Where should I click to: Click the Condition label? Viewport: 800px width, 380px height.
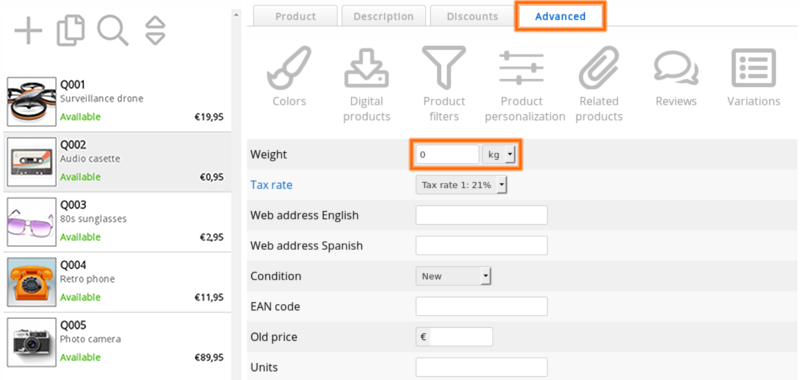click(276, 276)
